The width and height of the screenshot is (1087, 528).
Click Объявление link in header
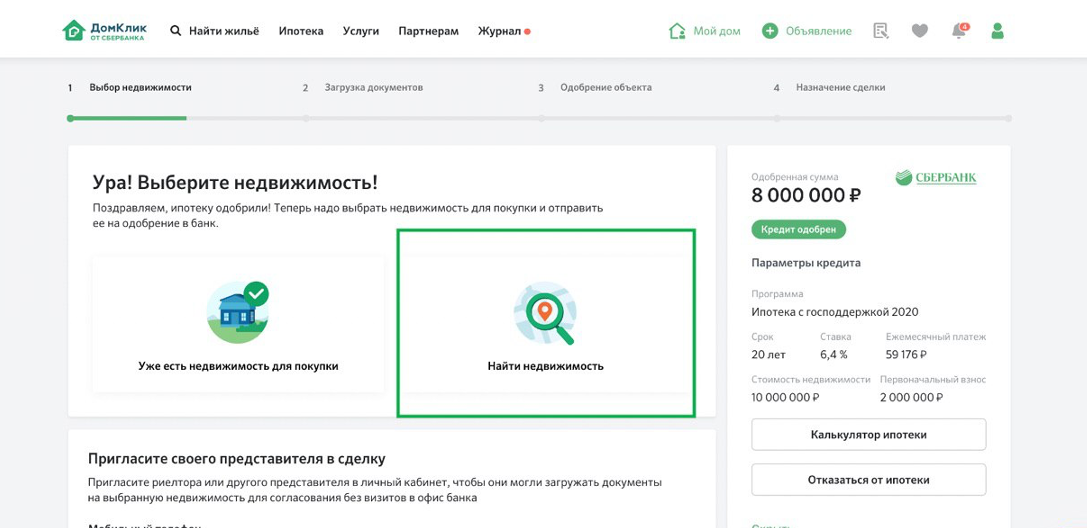tap(819, 31)
